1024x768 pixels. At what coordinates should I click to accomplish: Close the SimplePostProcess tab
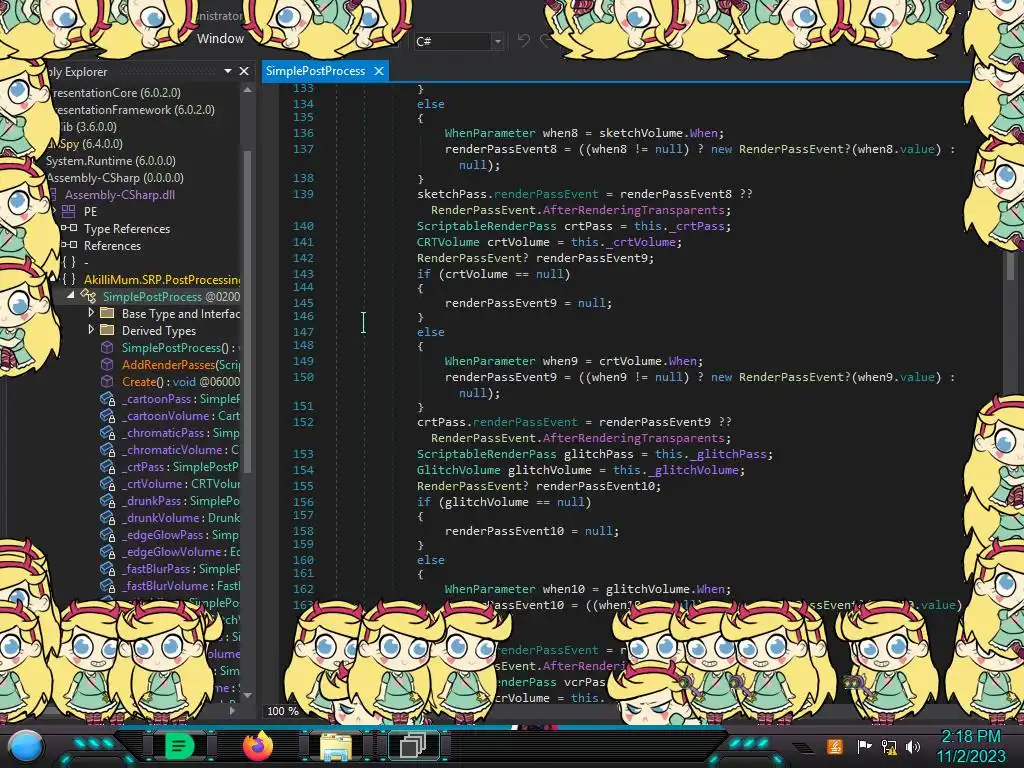click(379, 71)
